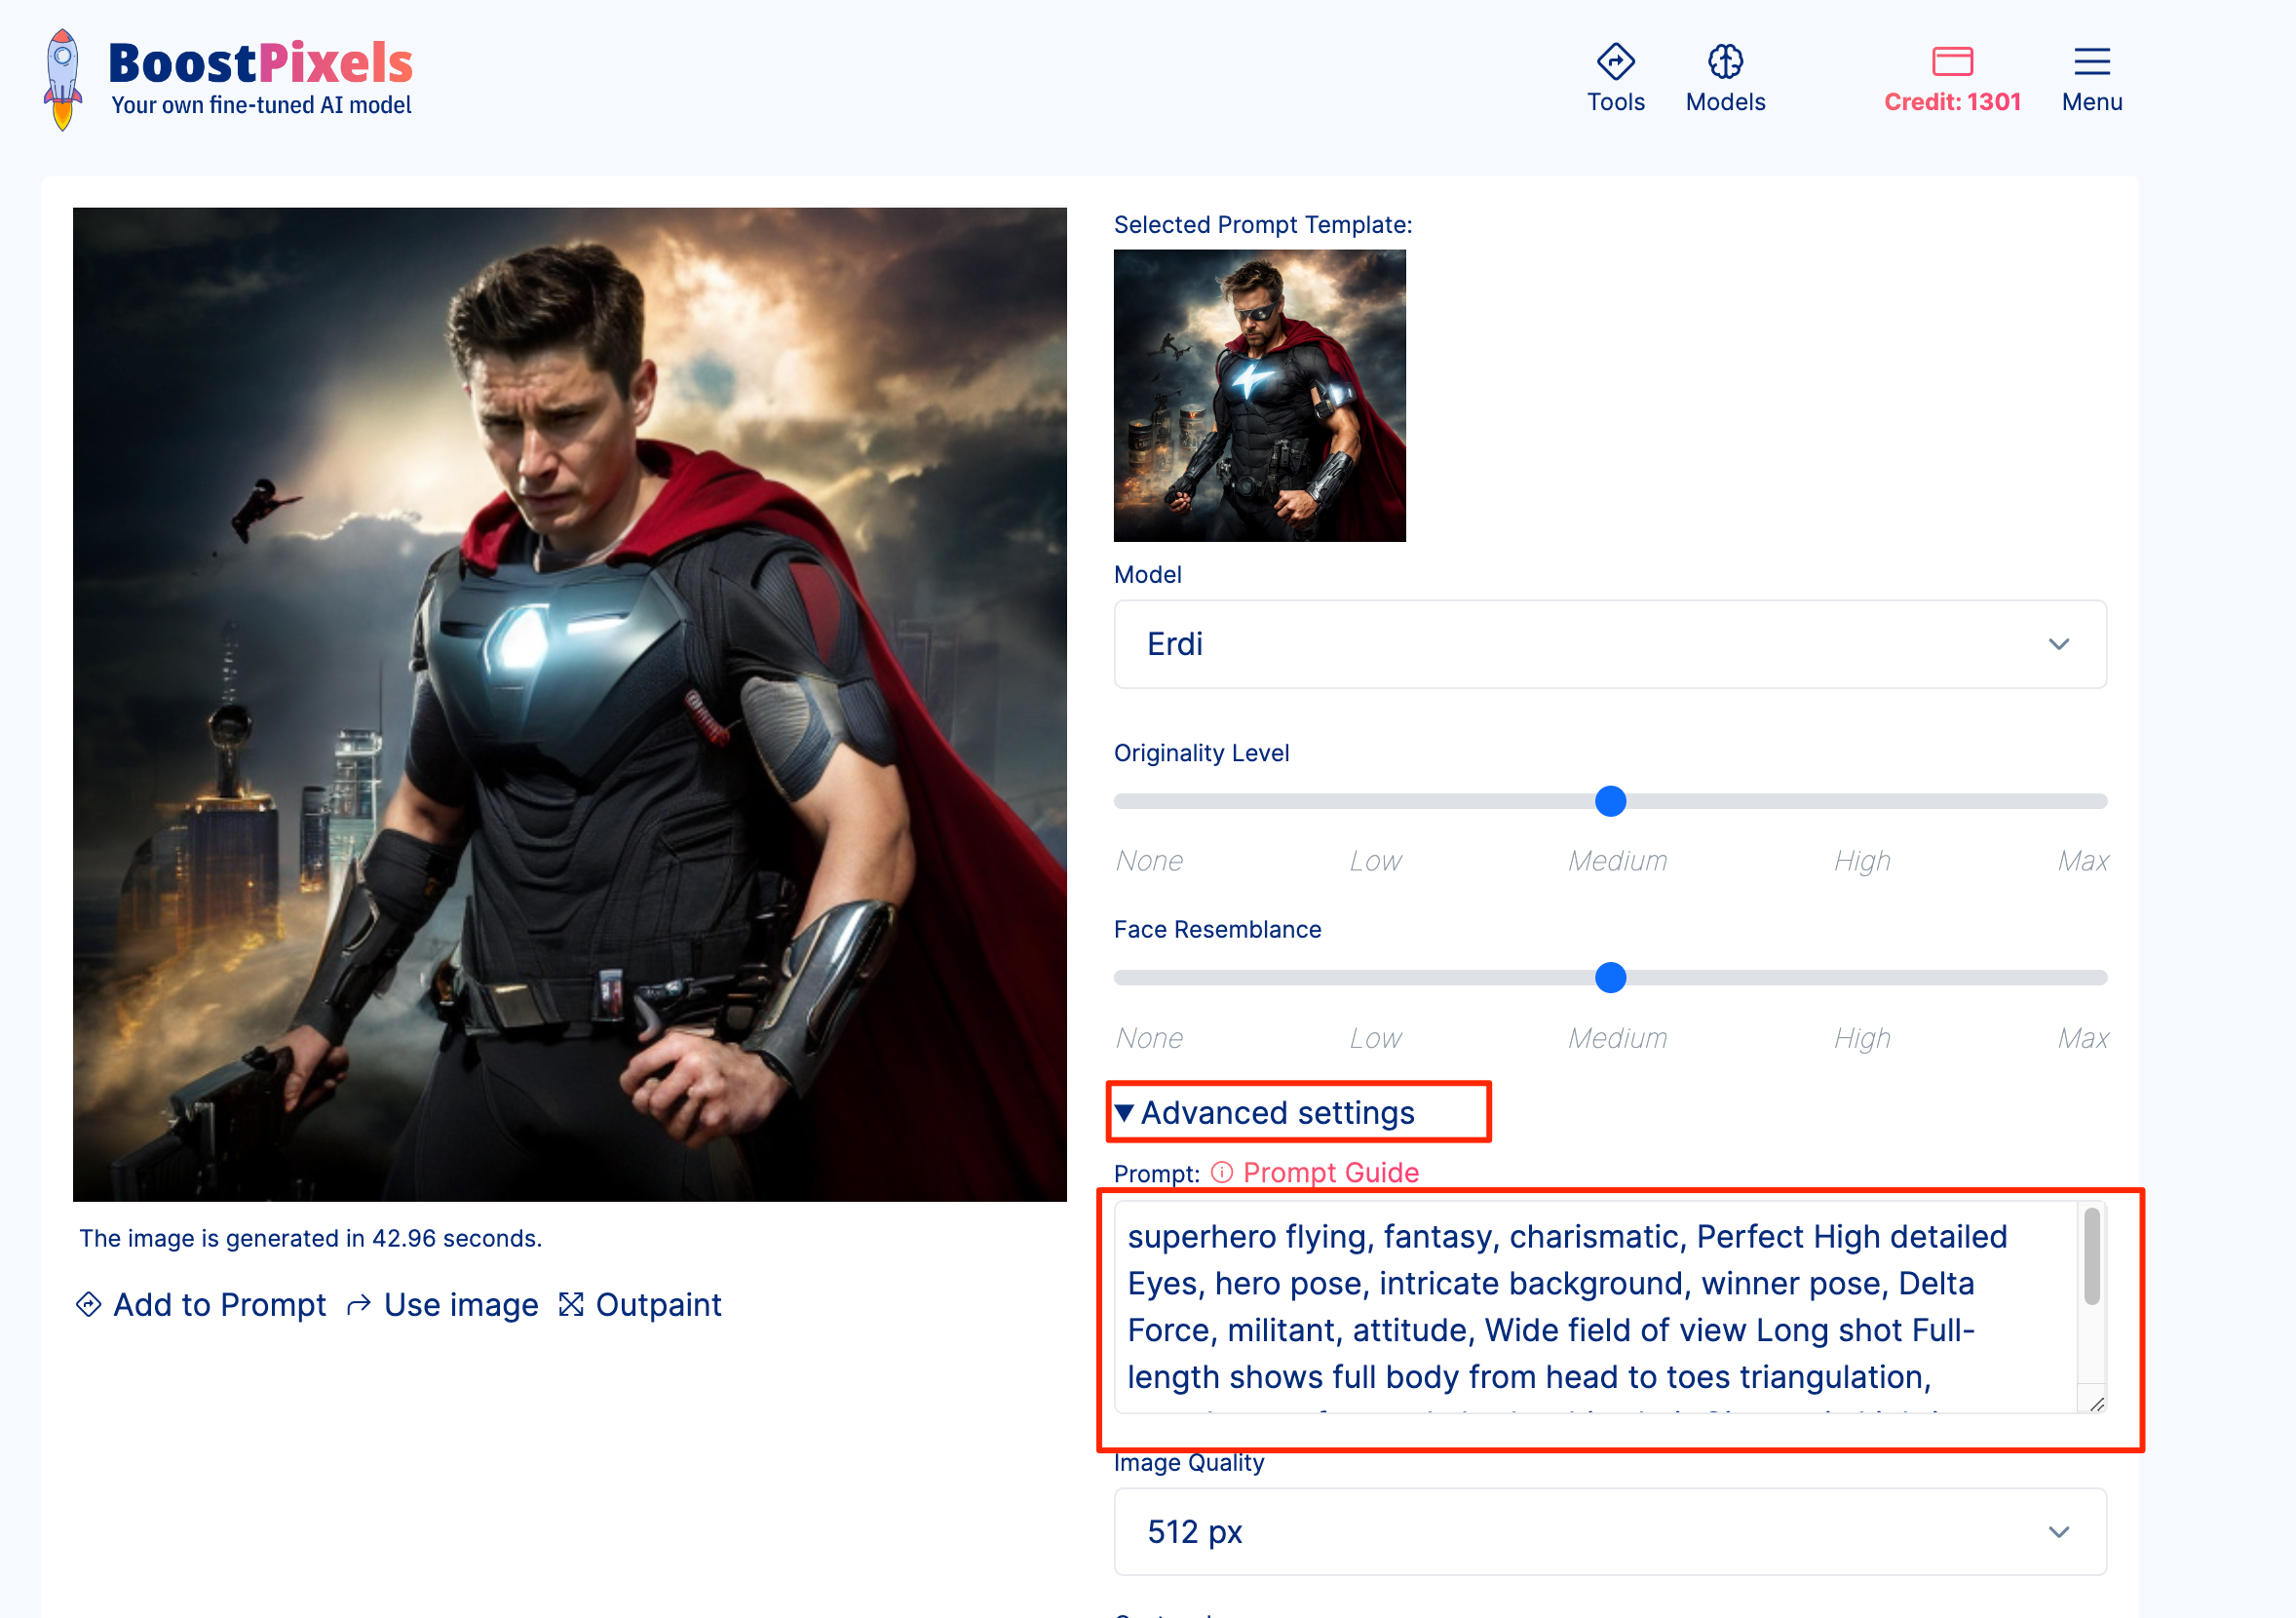Image resolution: width=2296 pixels, height=1618 pixels.
Task: Open the Prompt Guide link
Action: pyautogui.click(x=1330, y=1172)
